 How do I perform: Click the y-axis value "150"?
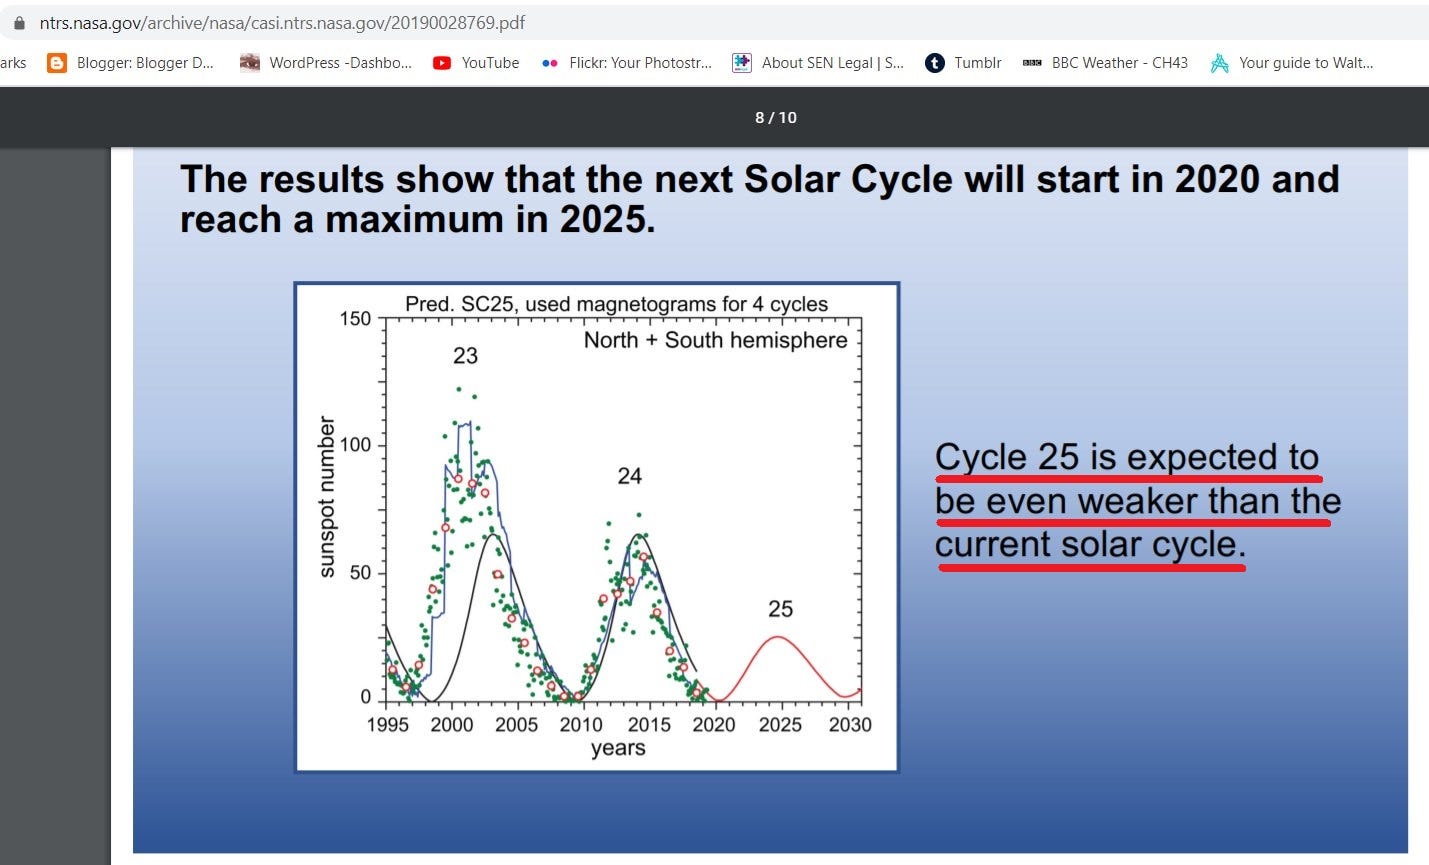[355, 319]
